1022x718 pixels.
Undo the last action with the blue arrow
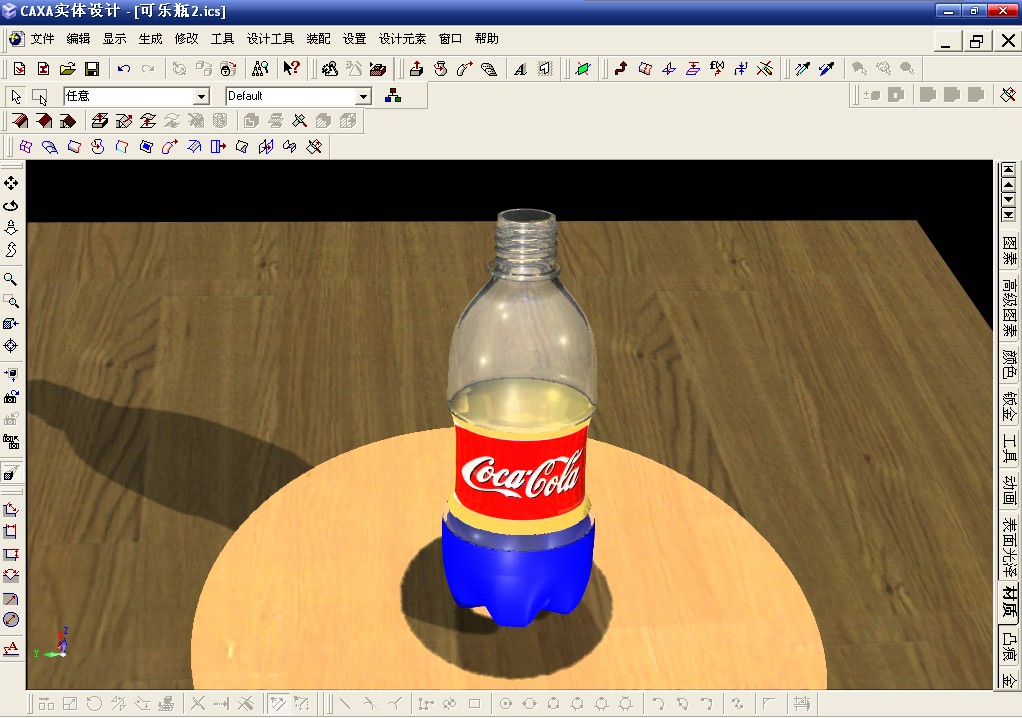[124, 68]
